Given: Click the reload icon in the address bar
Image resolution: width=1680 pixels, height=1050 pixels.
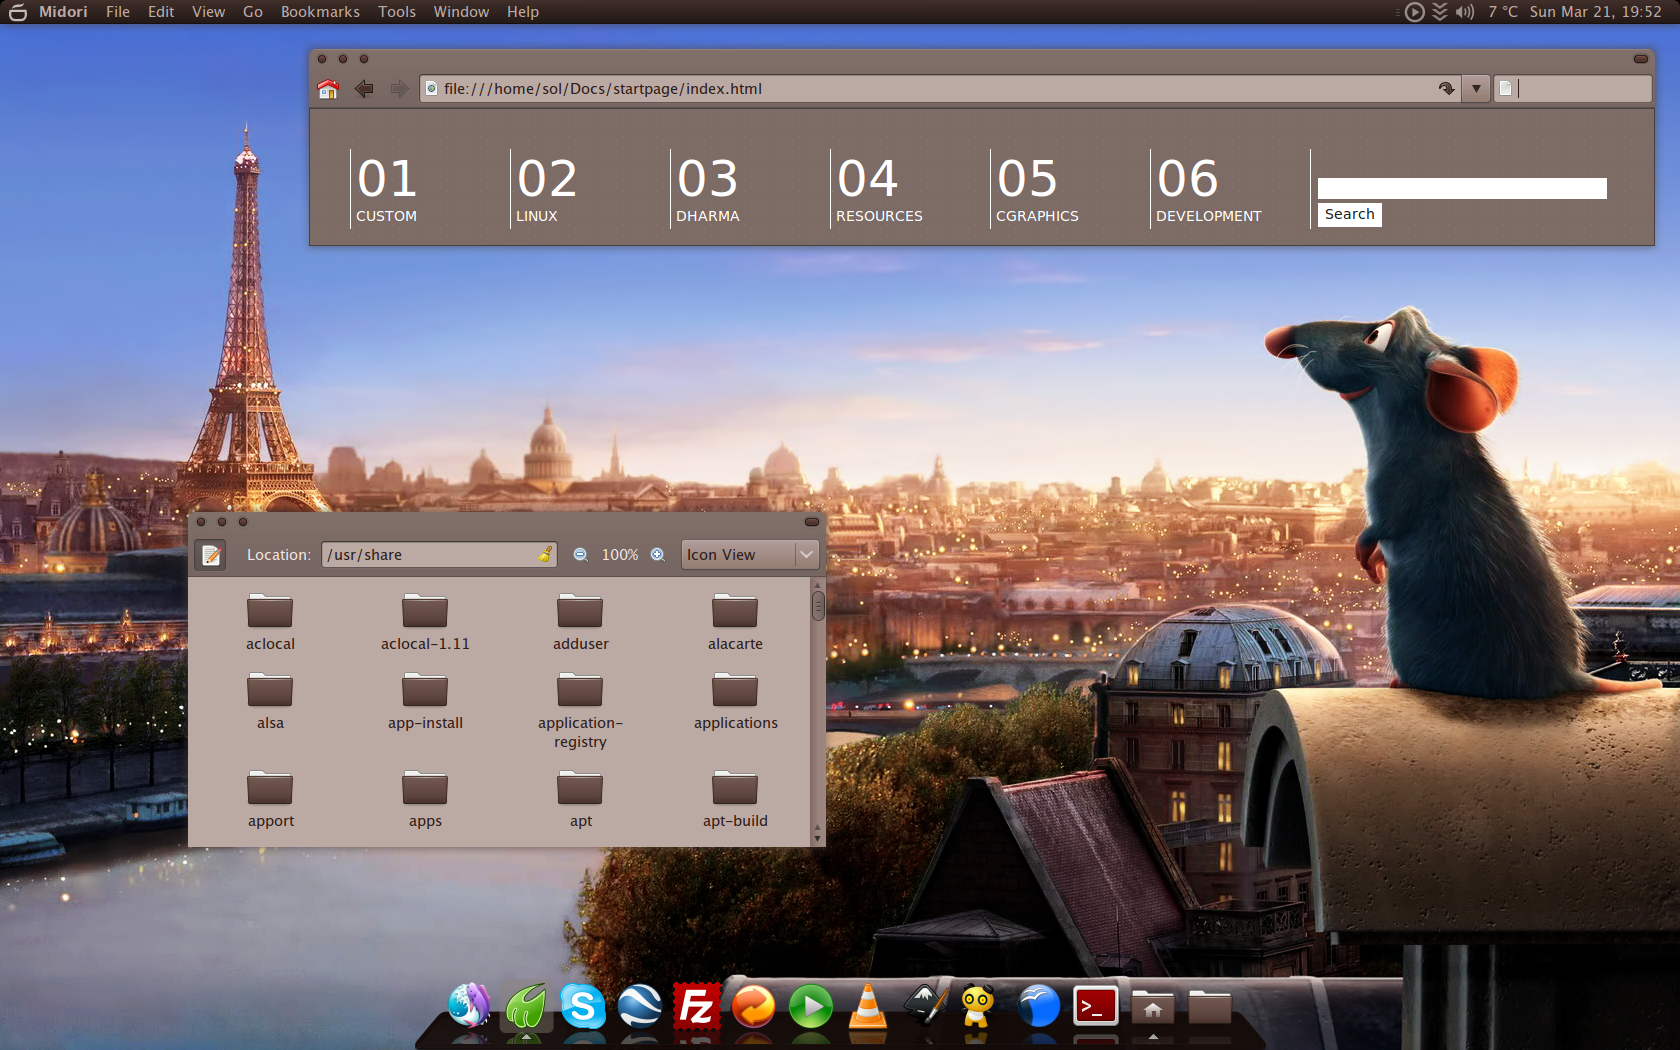Looking at the screenshot, I should pos(1446,89).
